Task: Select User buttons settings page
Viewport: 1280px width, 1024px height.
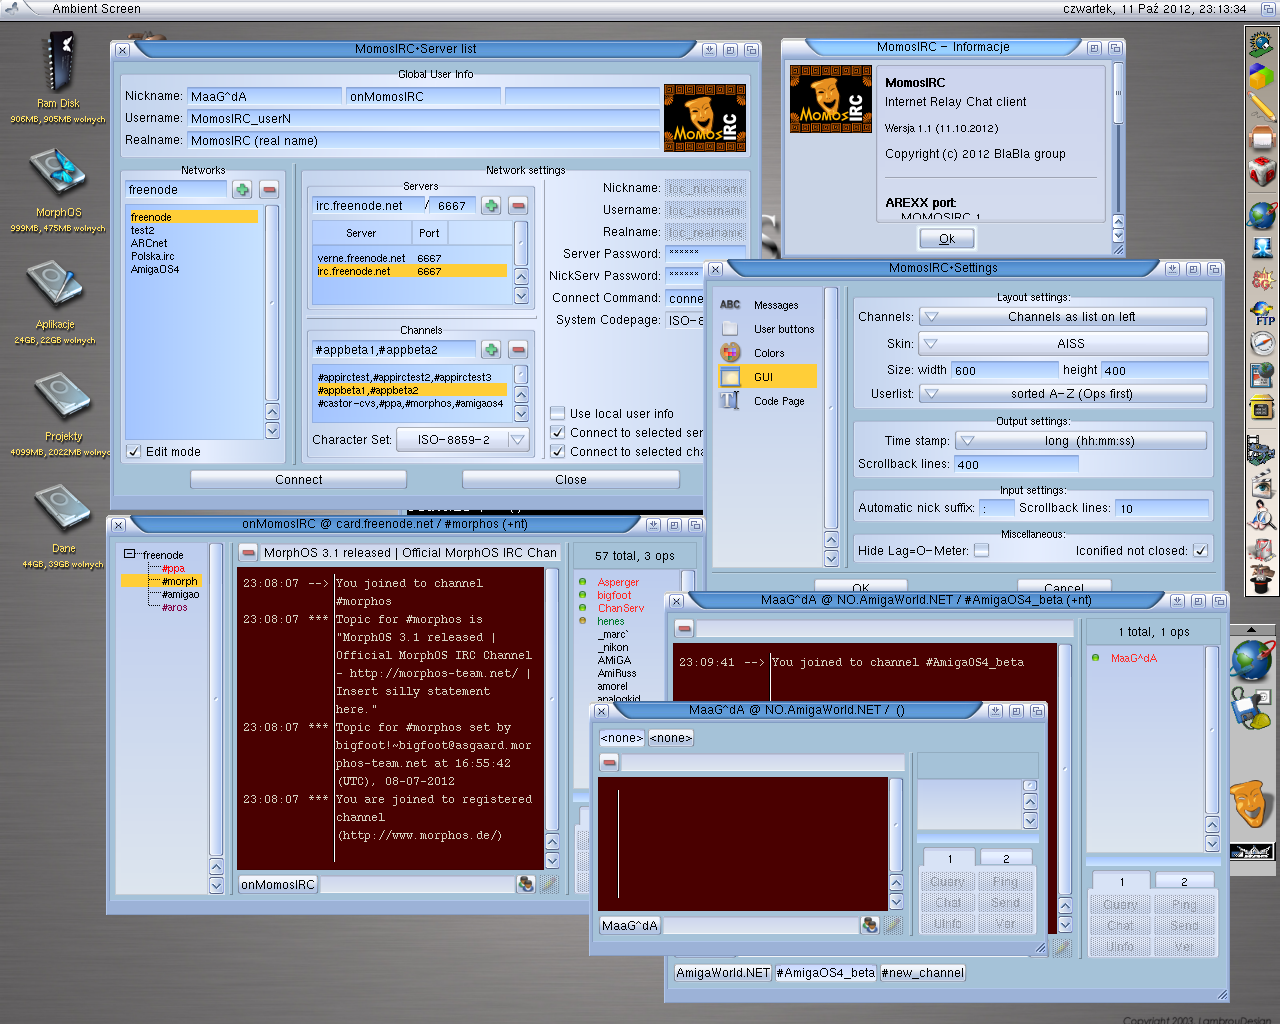Action: point(768,329)
